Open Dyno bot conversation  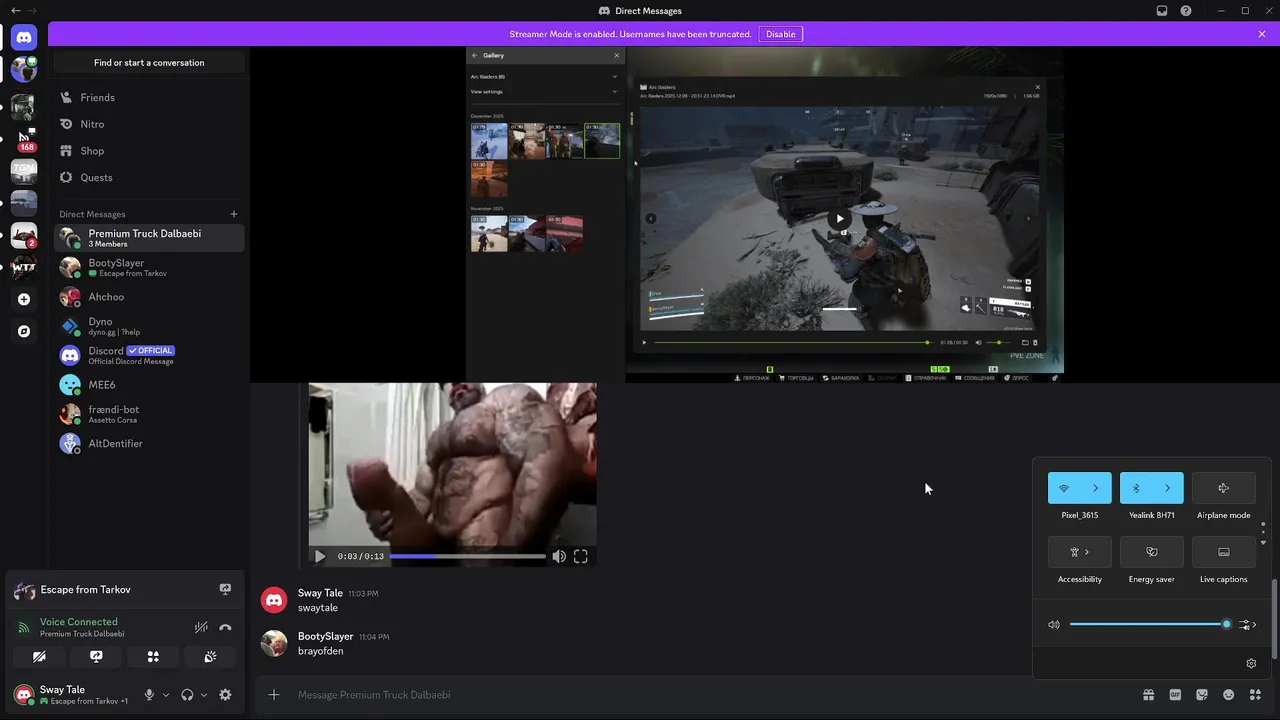pos(149,326)
